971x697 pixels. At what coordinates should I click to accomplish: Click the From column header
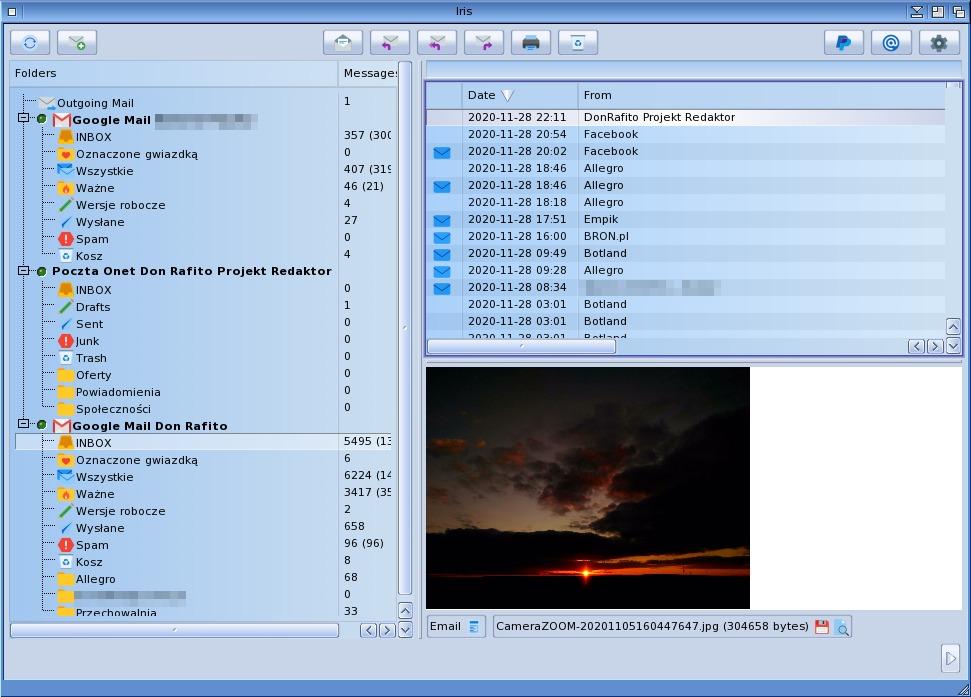click(x=762, y=95)
